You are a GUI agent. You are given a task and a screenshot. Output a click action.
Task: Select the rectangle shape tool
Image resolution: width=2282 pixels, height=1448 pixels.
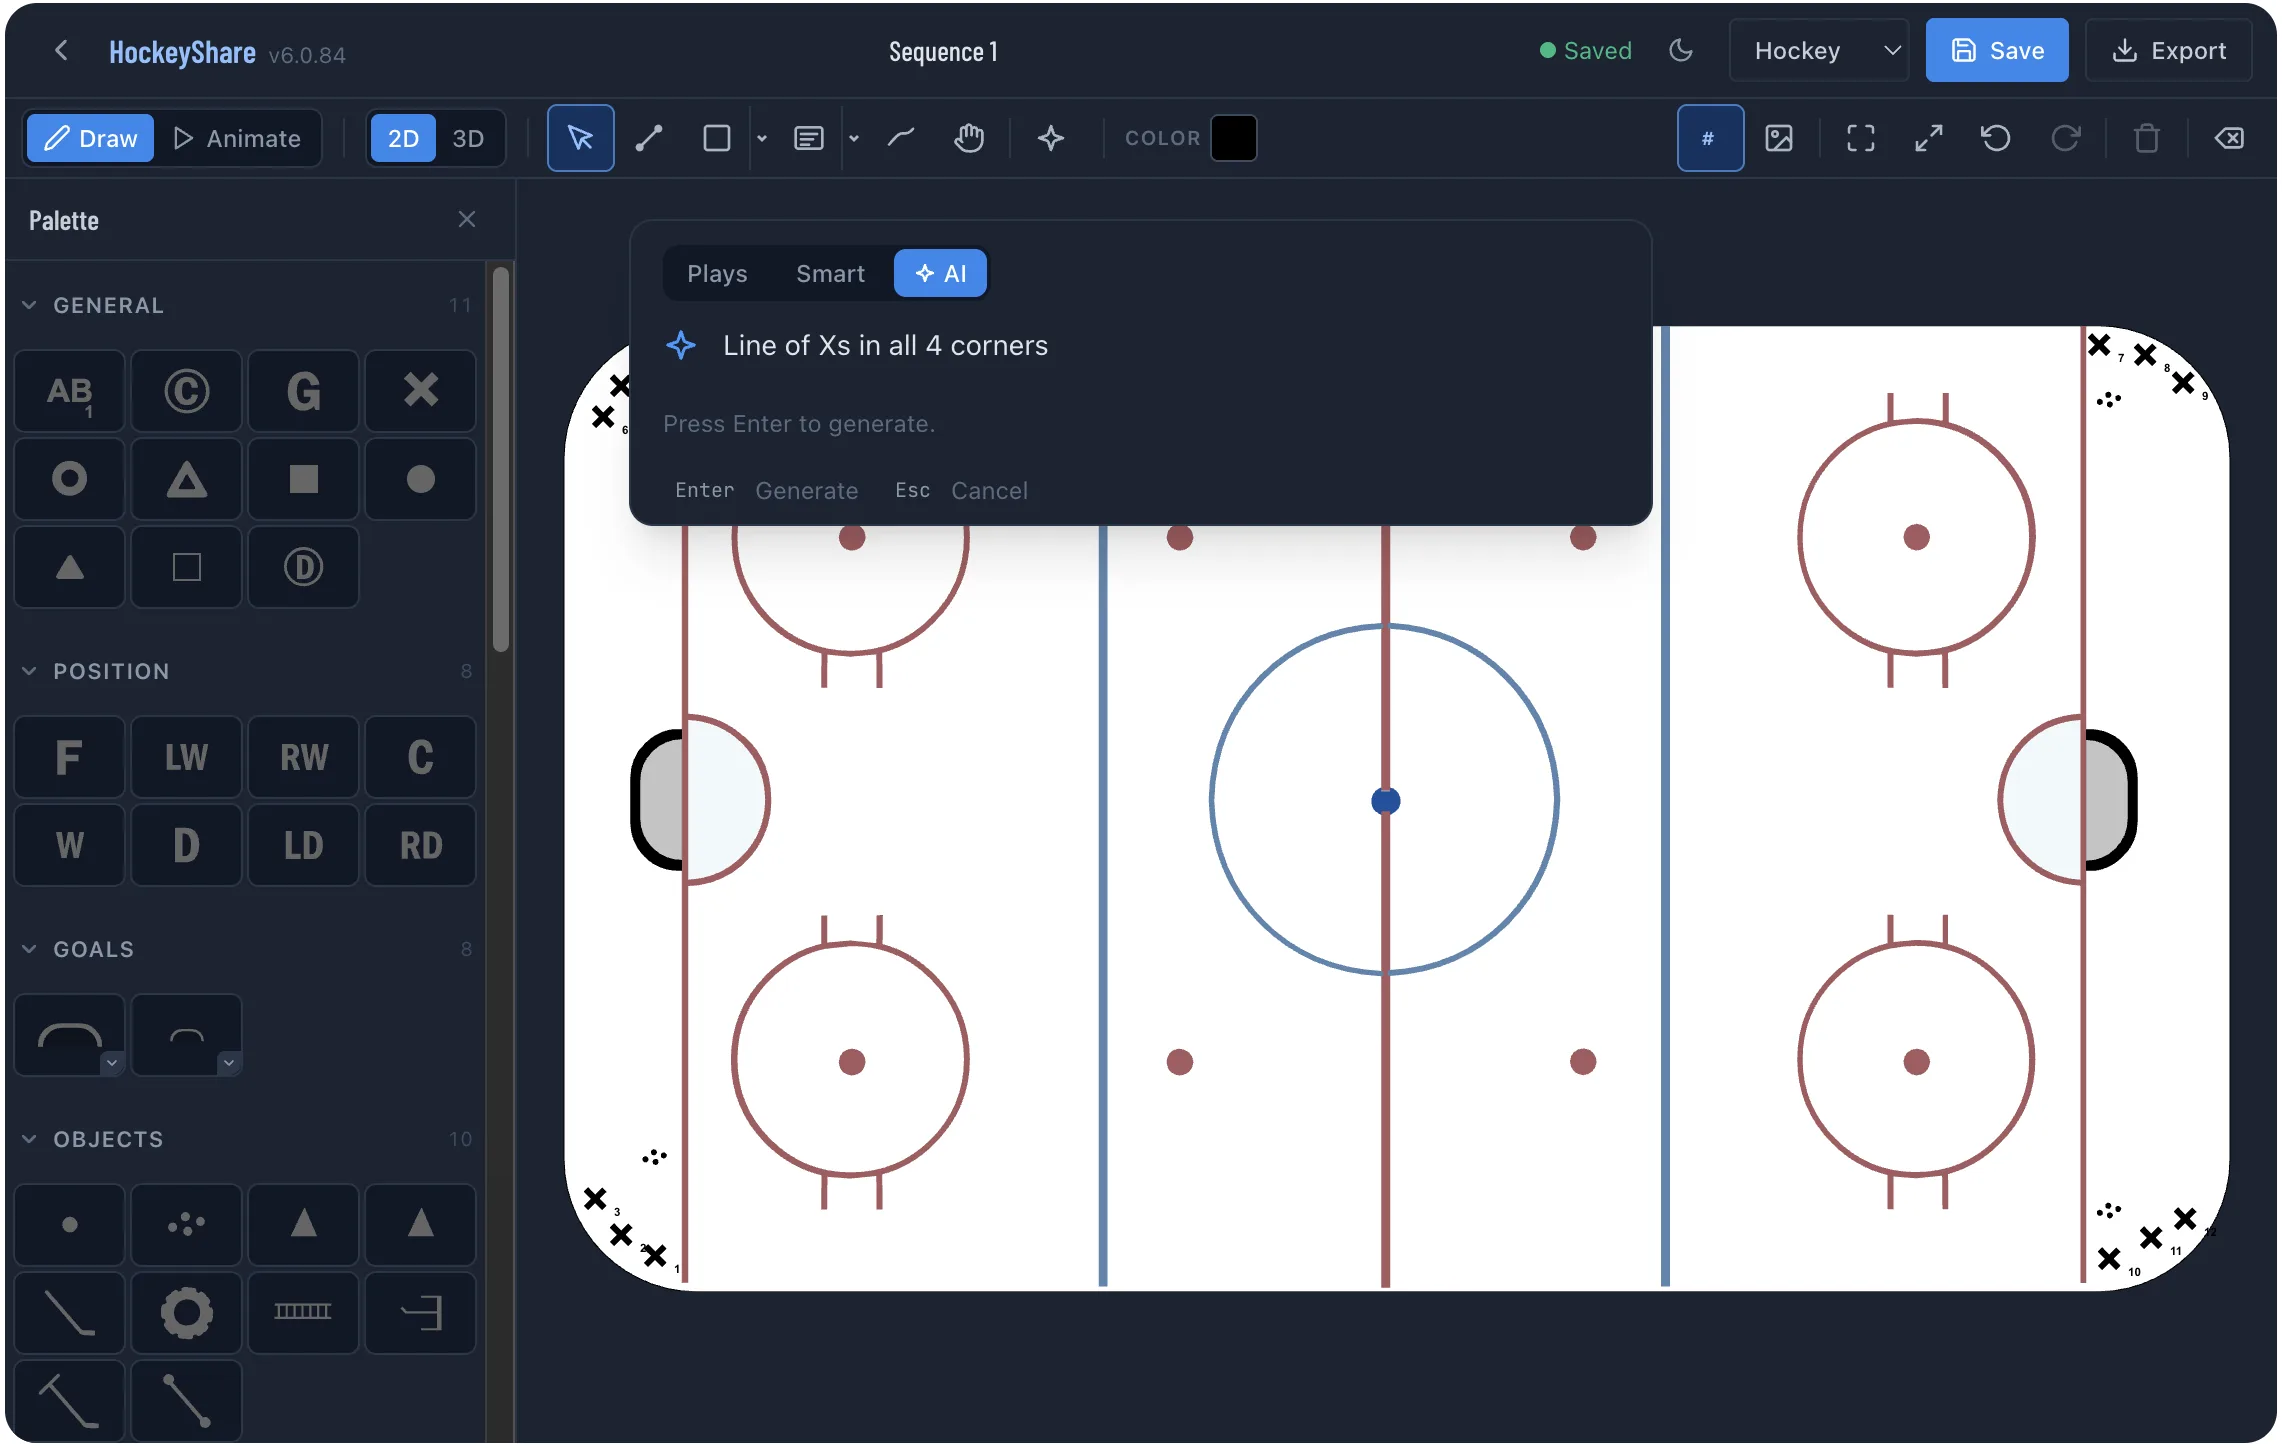coord(717,138)
